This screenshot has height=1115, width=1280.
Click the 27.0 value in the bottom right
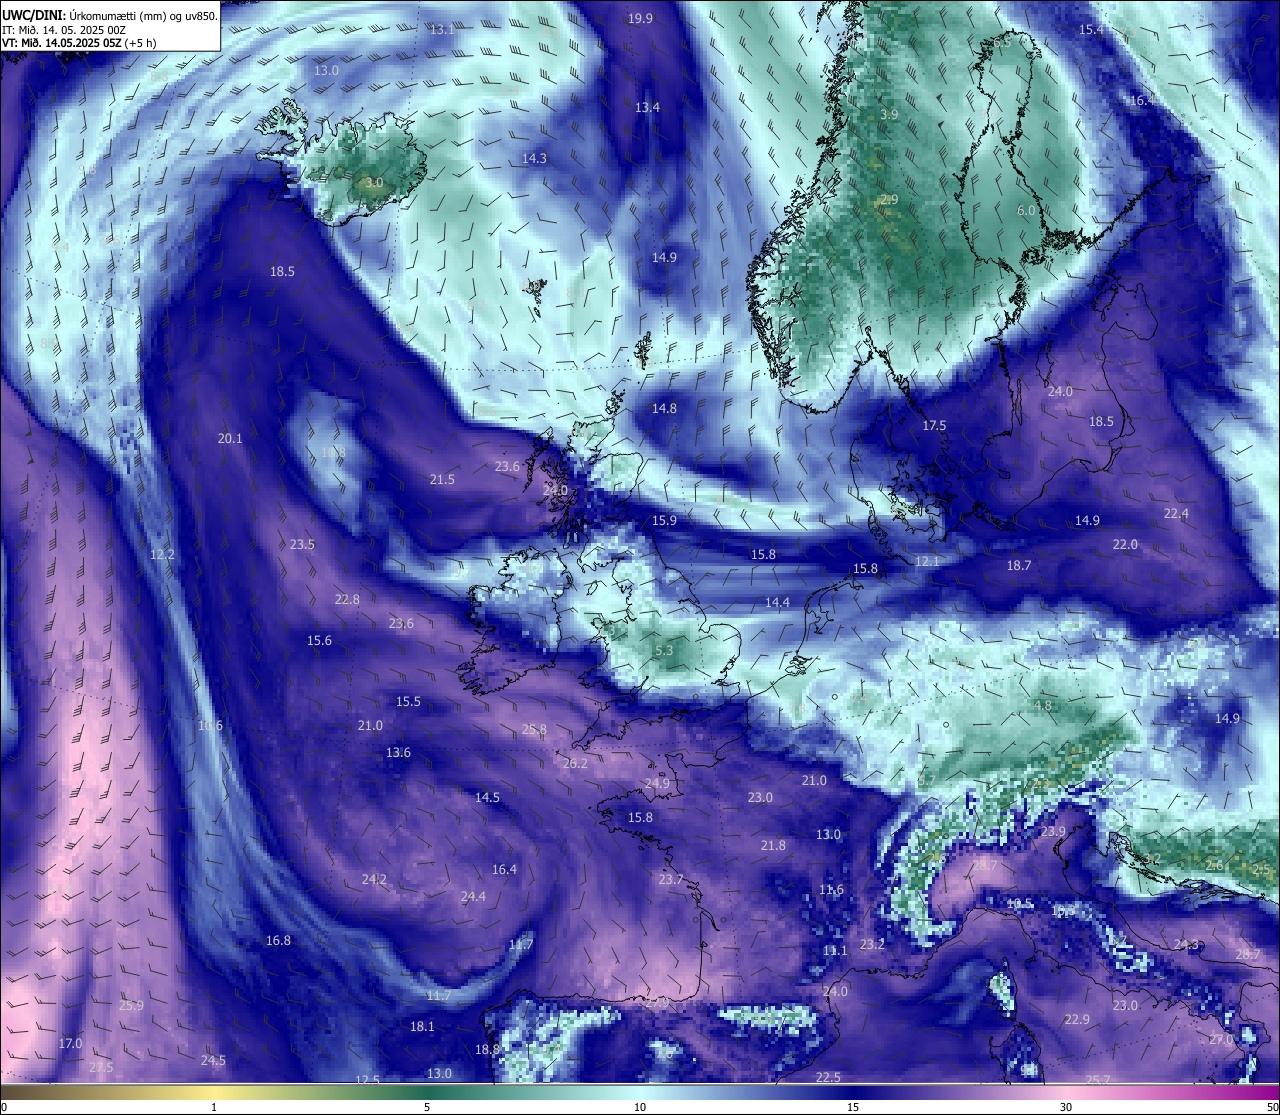click(x=1221, y=1040)
